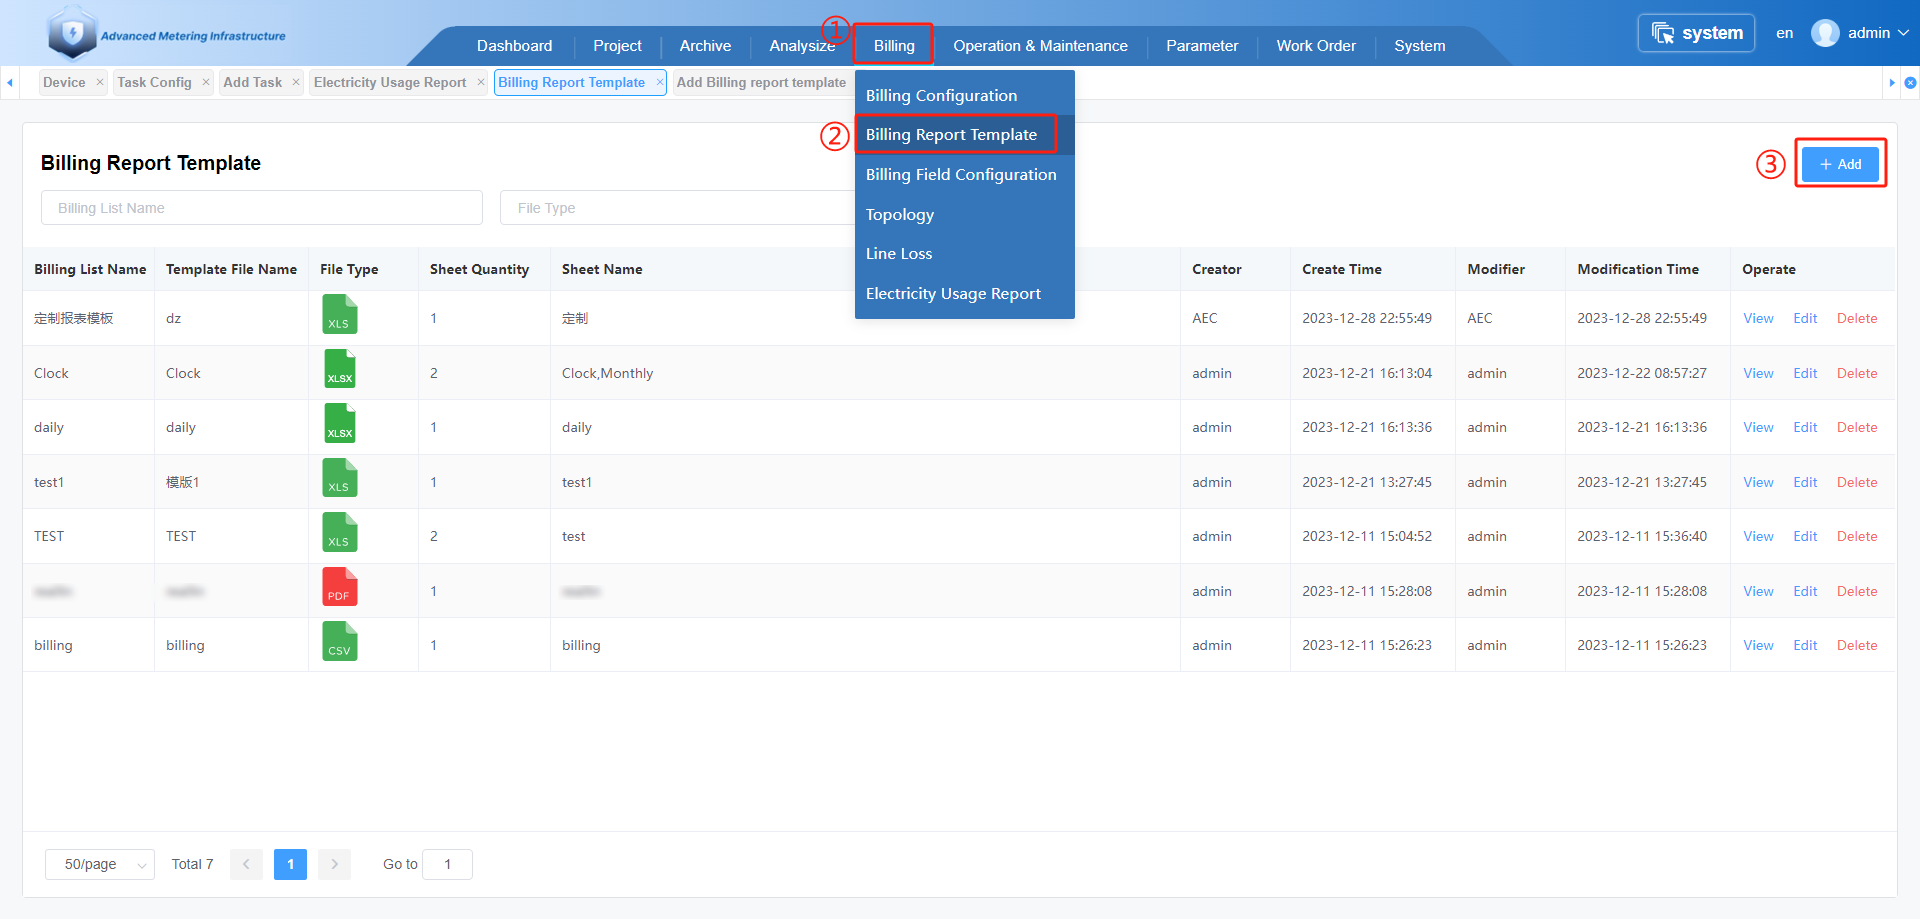Open the CSV file icon in billing row
This screenshot has width=1920, height=919.
340,641
